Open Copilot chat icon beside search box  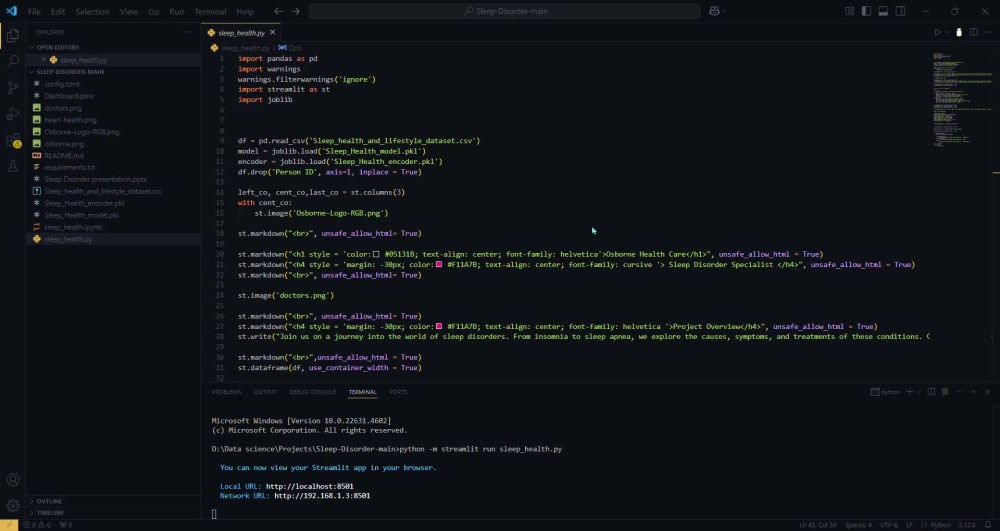click(714, 11)
